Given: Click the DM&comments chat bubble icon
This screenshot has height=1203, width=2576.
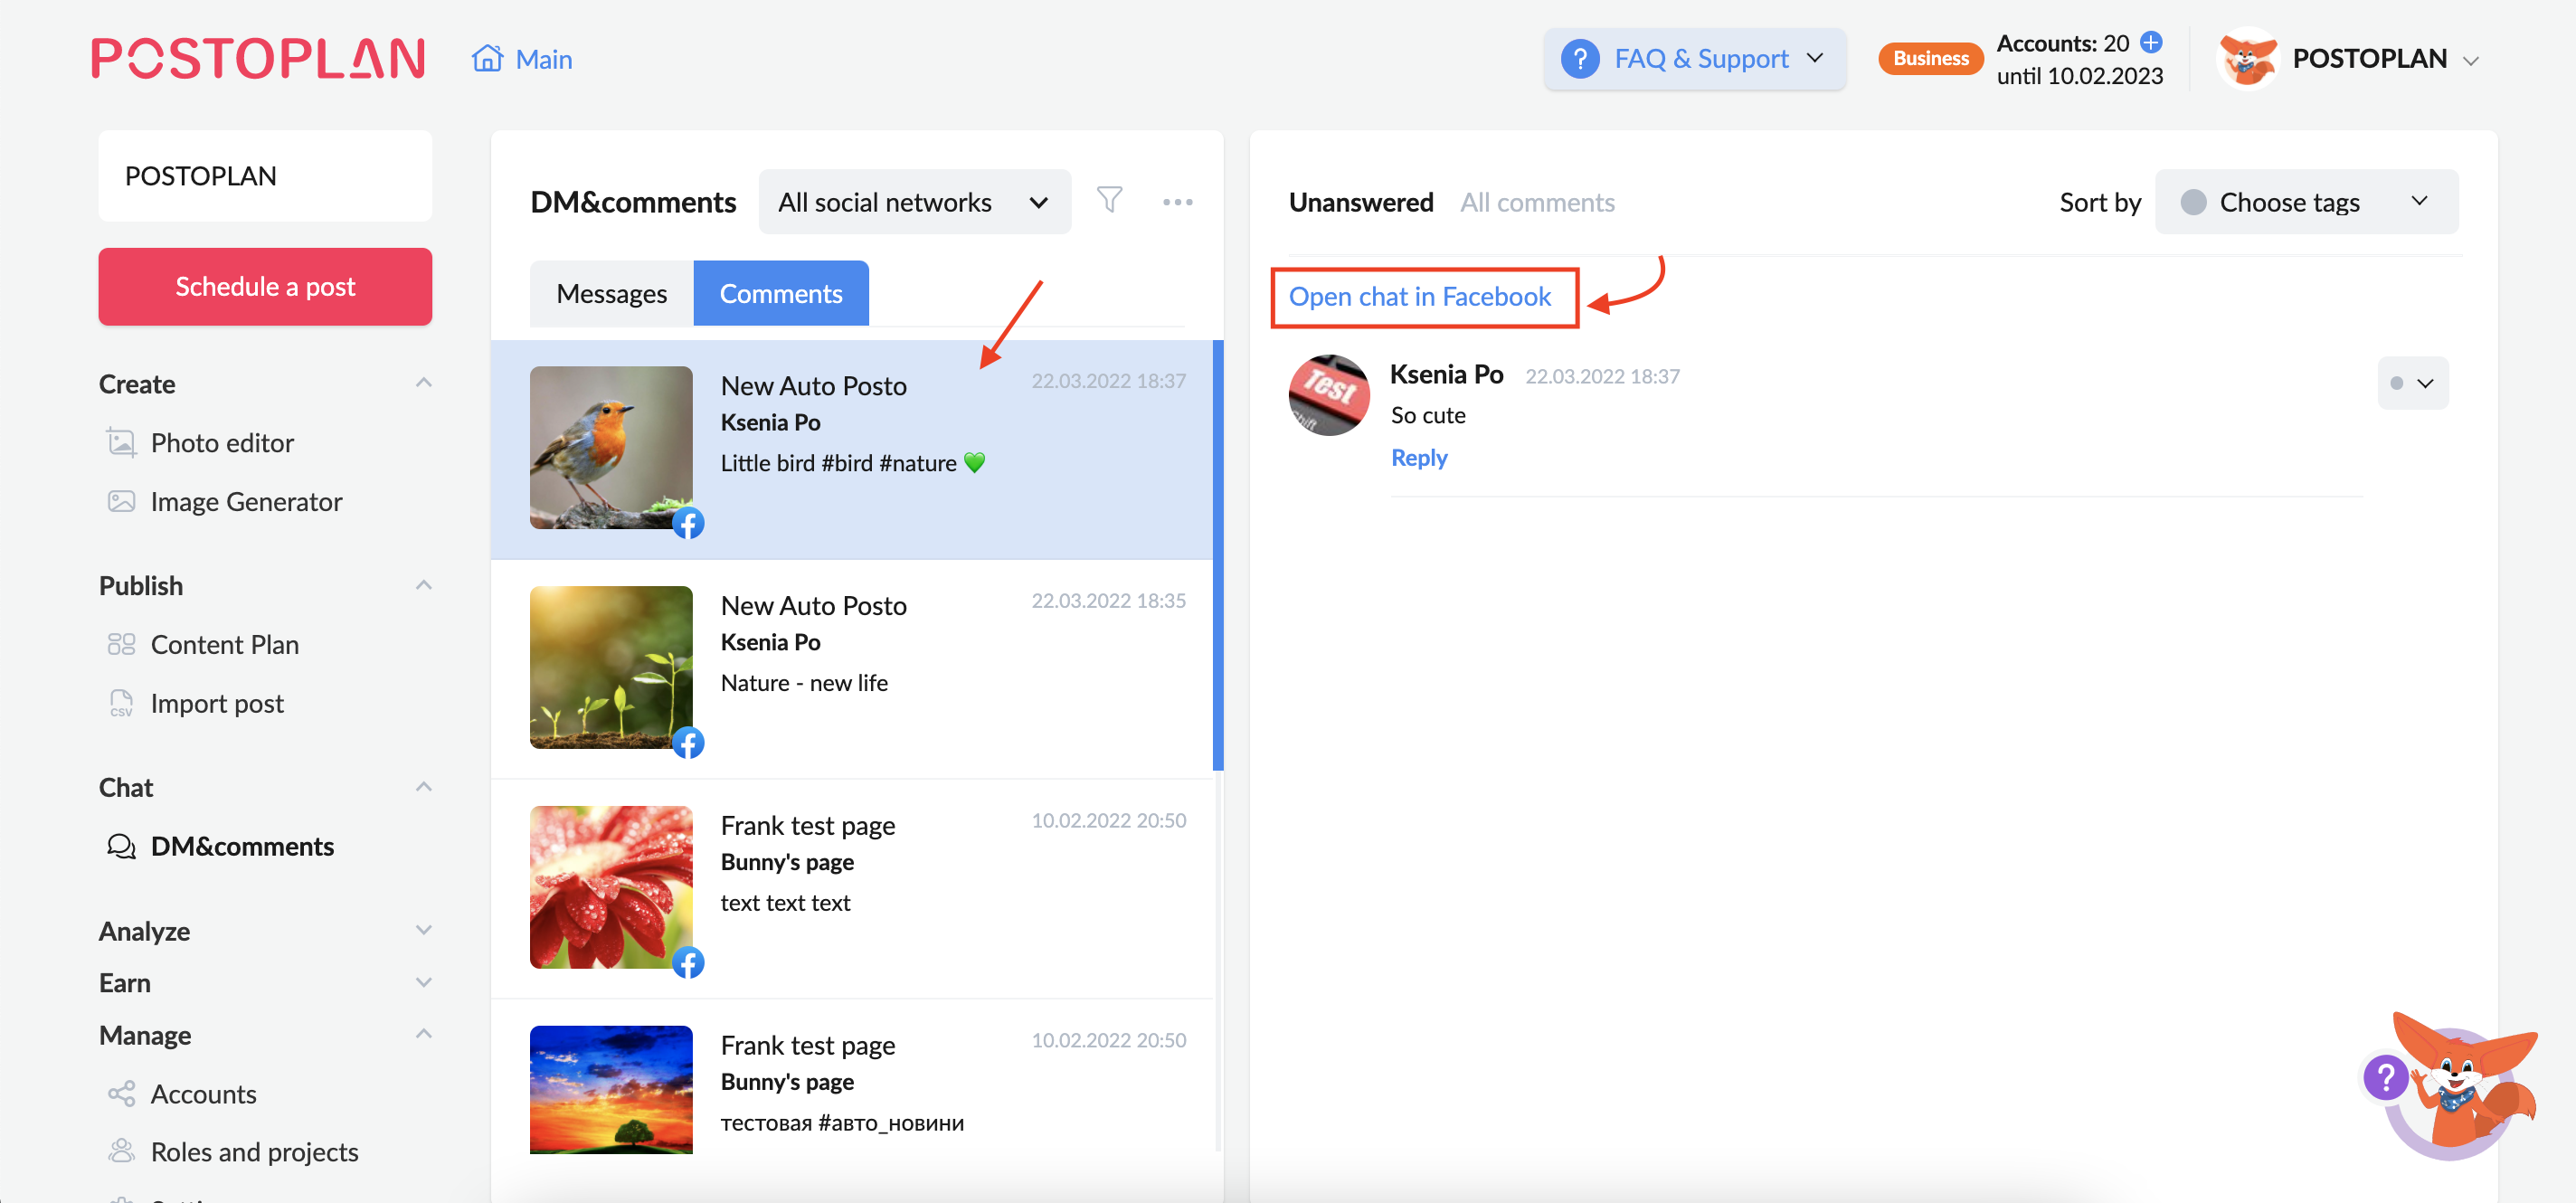Looking at the screenshot, I should pyautogui.click(x=121, y=846).
